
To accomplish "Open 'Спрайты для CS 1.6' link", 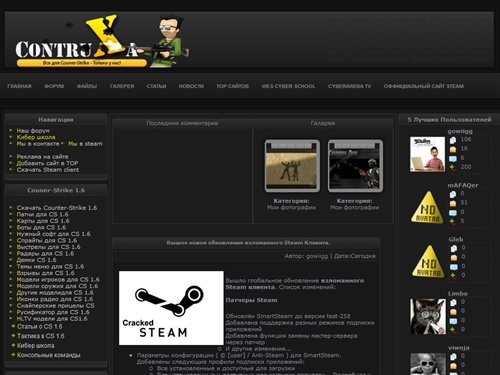I will coord(47,240).
